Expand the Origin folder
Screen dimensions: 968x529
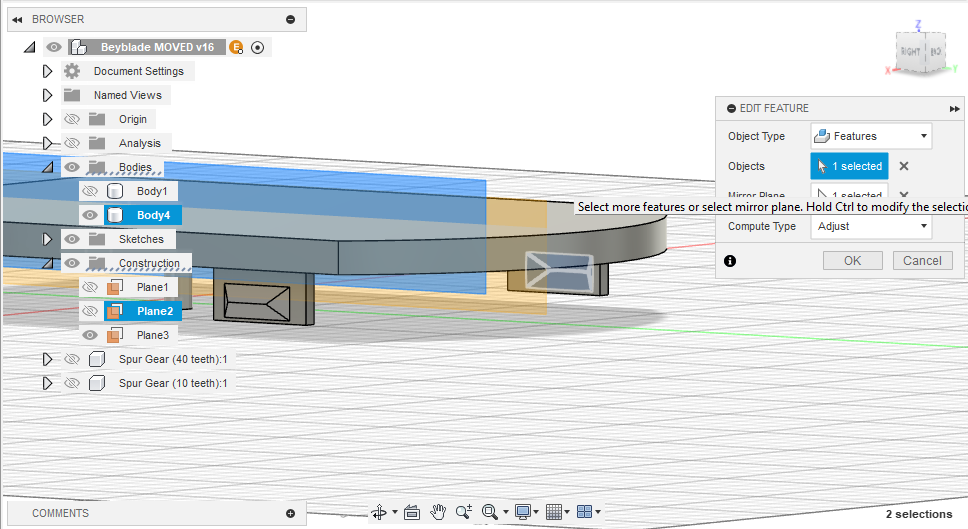[x=47, y=119]
